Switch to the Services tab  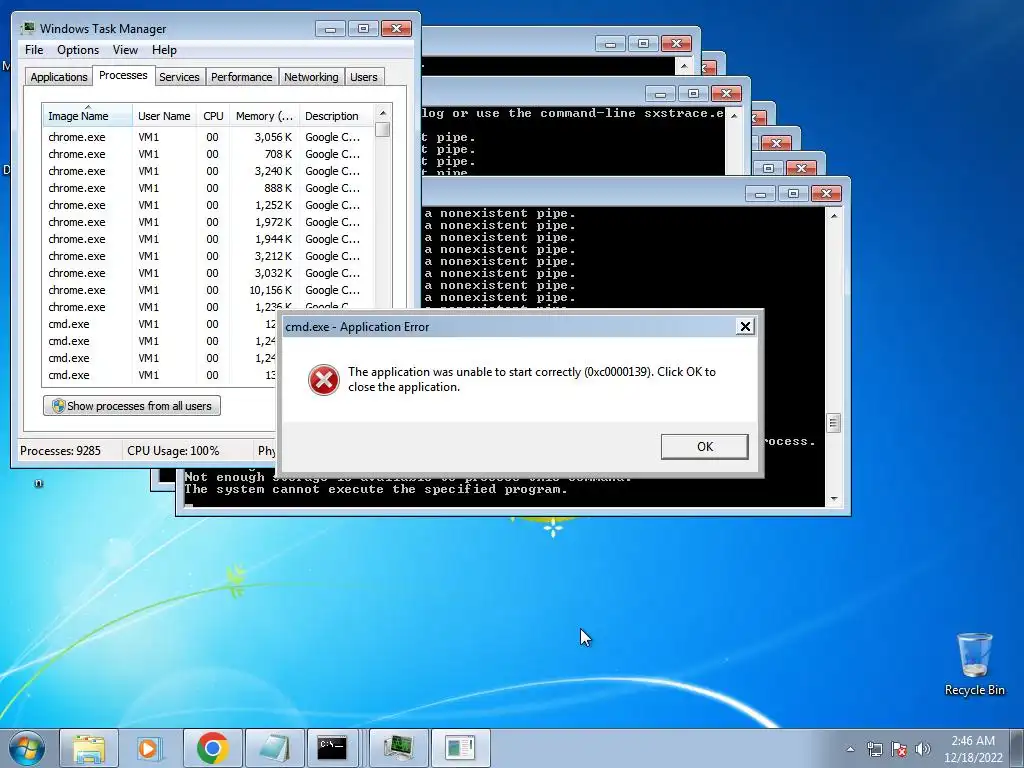(x=179, y=77)
